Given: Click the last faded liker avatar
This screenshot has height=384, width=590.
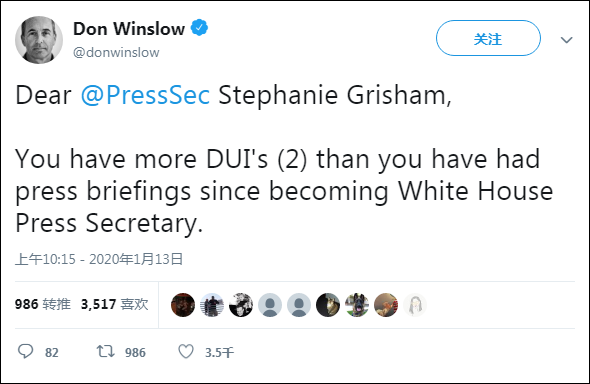Looking at the screenshot, I should (x=415, y=305).
